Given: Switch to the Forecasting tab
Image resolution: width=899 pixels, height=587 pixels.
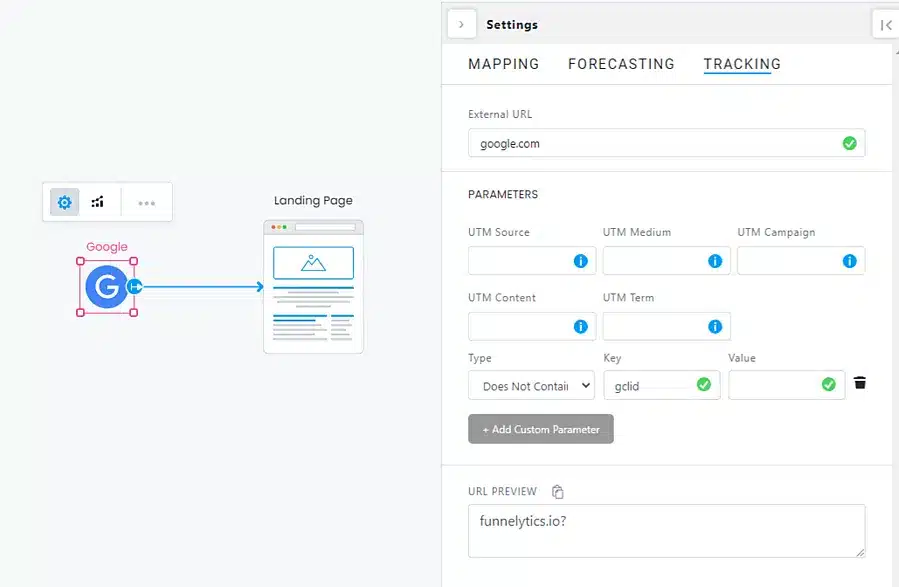Looking at the screenshot, I should pyautogui.click(x=621, y=64).
